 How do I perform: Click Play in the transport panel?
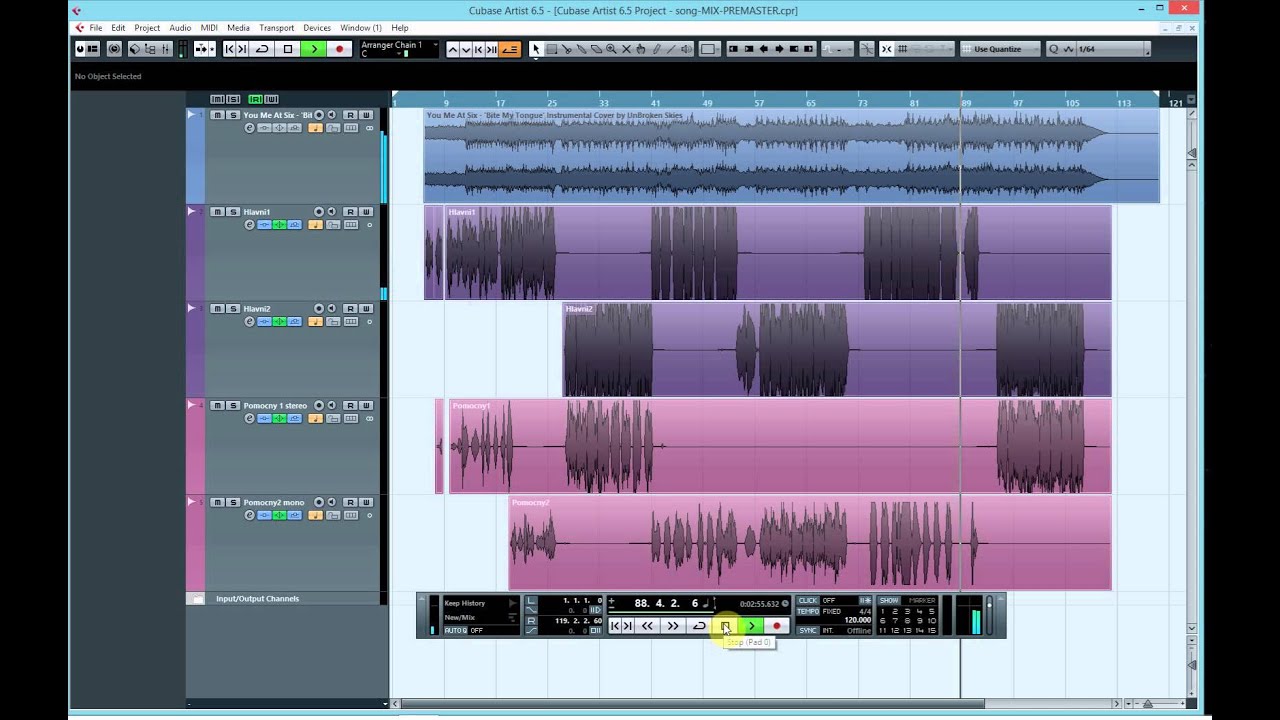(x=752, y=626)
